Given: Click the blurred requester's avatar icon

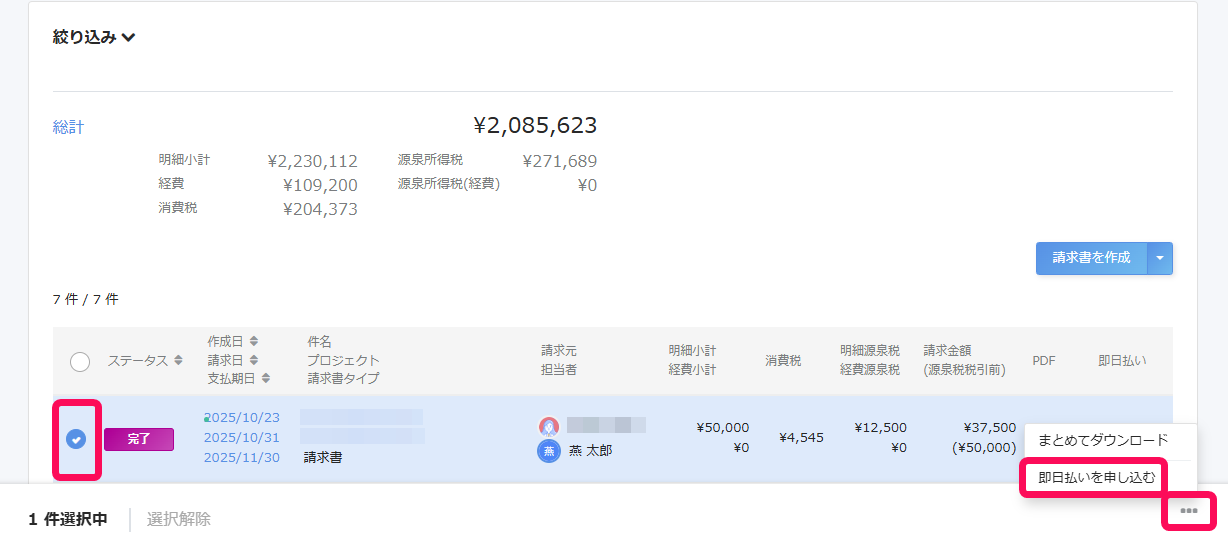Looking at the screenshot, I should pyautogui.click(x=548, y=426).
